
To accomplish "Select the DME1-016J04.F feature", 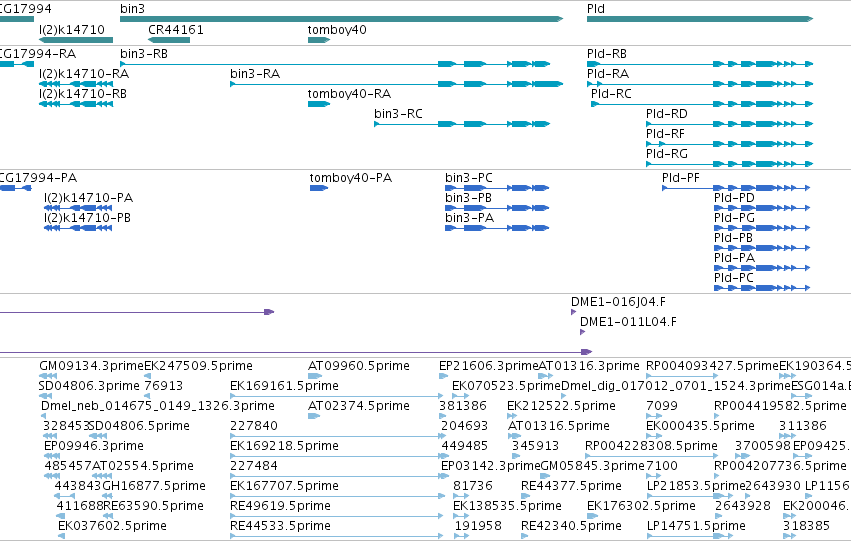I will click(574, 313).
